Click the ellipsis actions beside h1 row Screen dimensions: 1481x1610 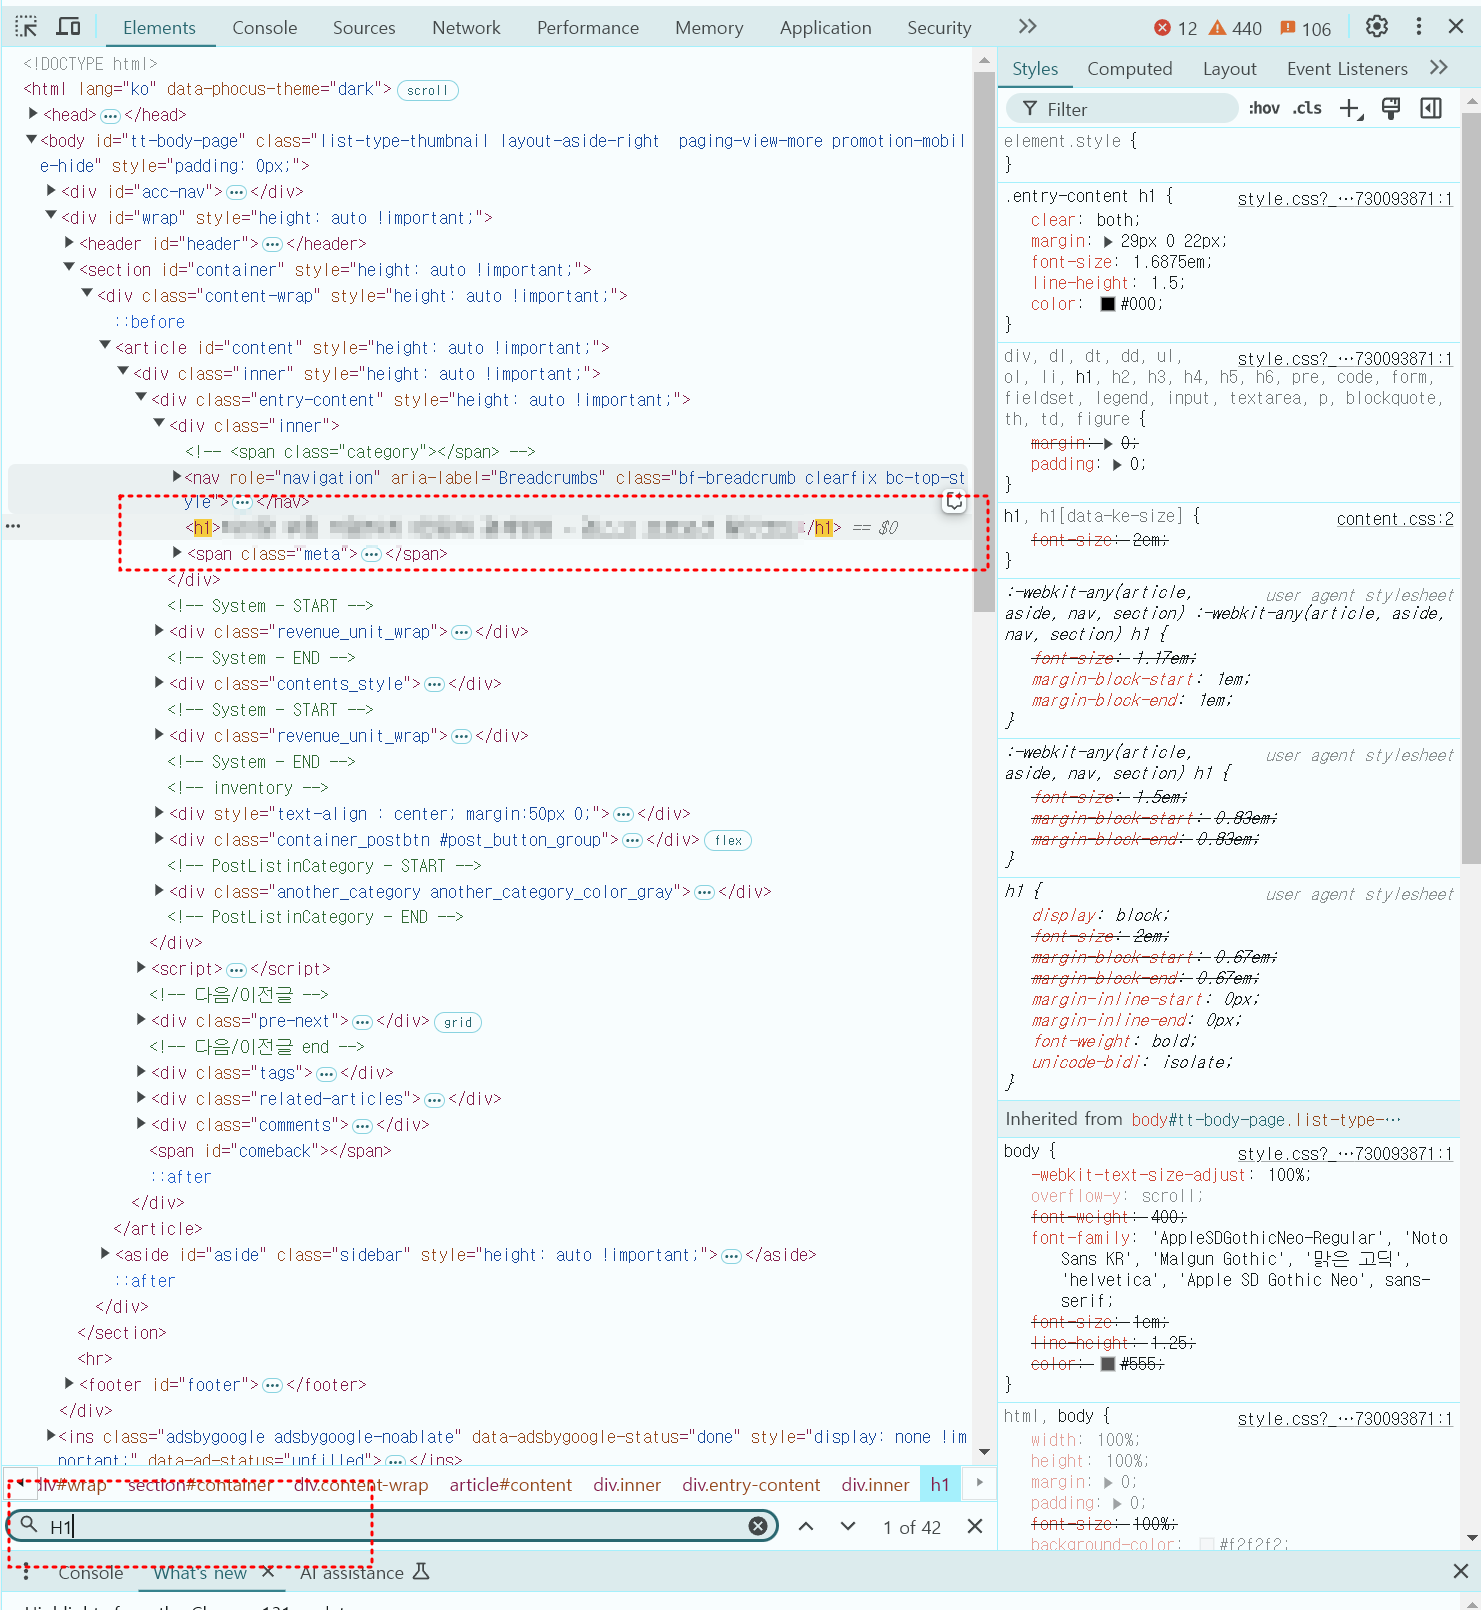(13, 526)
